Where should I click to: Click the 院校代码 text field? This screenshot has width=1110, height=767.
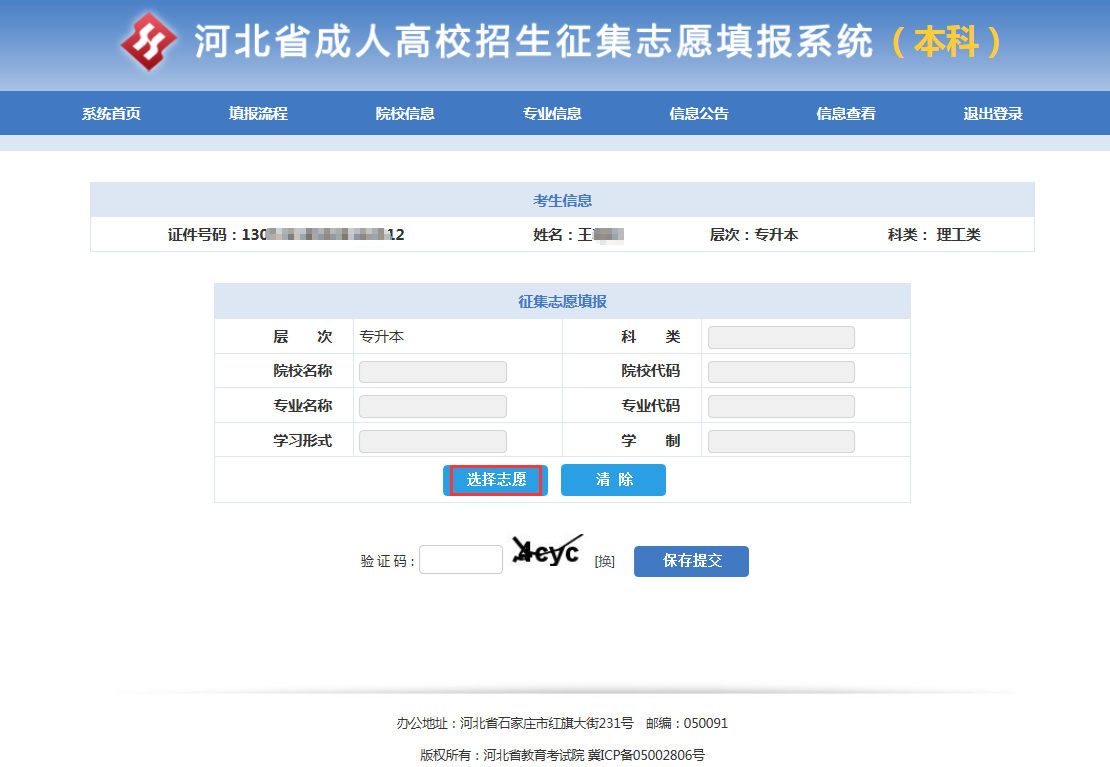pyautogui.click(x=781, y=372)
